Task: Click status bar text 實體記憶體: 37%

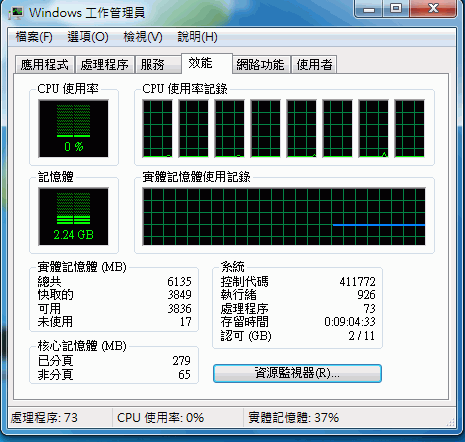Action: 294,418
